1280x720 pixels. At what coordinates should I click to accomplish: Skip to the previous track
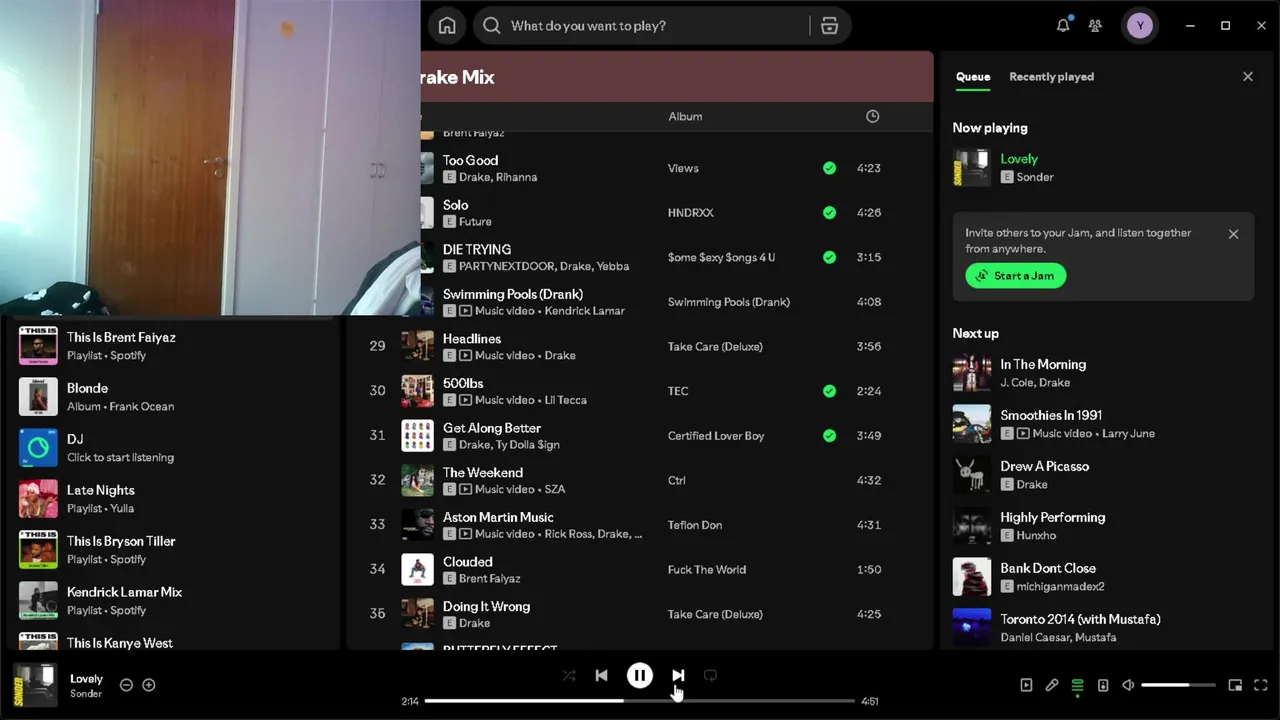click(601, 676)
